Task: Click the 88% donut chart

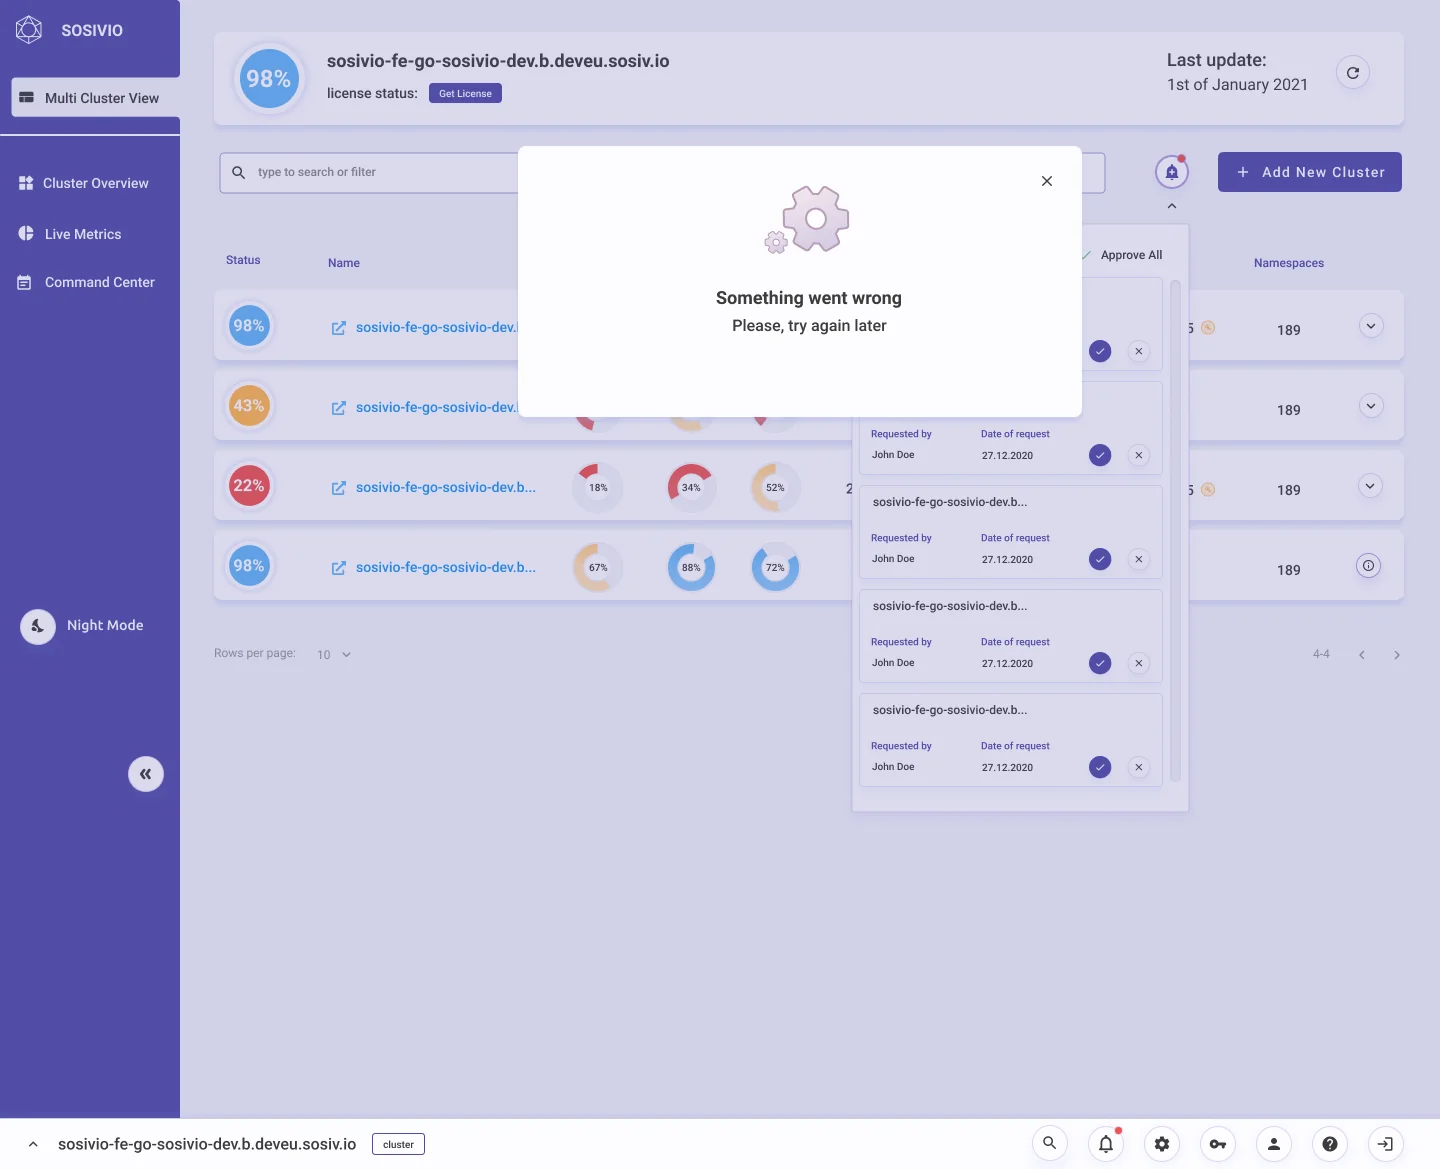Action: [x=691, y=568]
